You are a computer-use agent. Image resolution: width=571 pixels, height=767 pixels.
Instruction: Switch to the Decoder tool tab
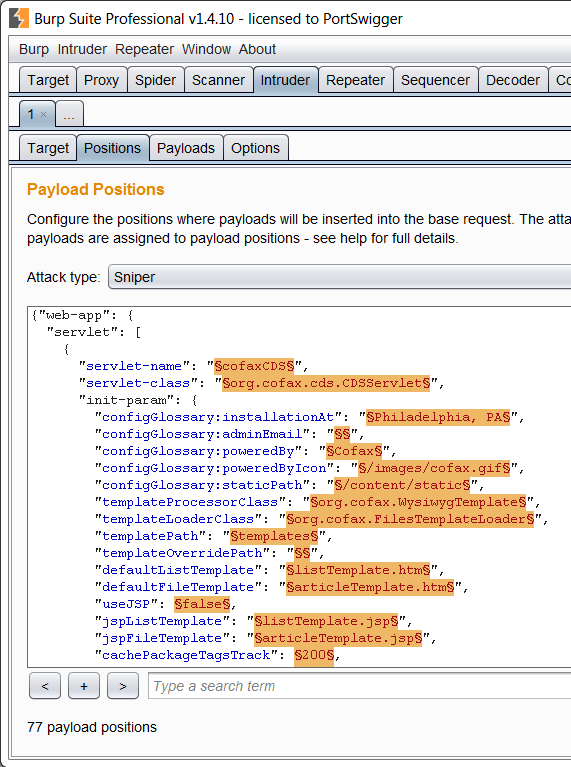513,80
